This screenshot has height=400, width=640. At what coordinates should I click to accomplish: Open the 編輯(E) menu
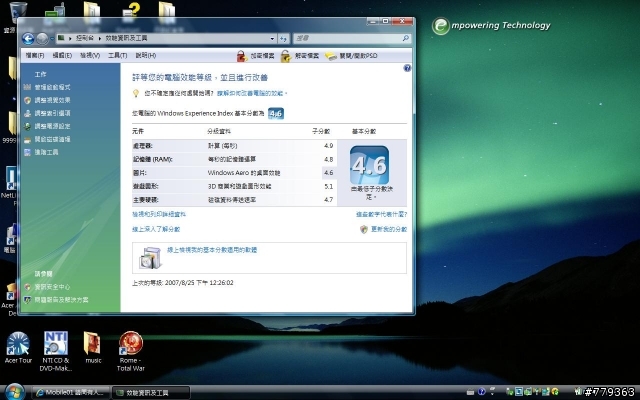[62, 56]
